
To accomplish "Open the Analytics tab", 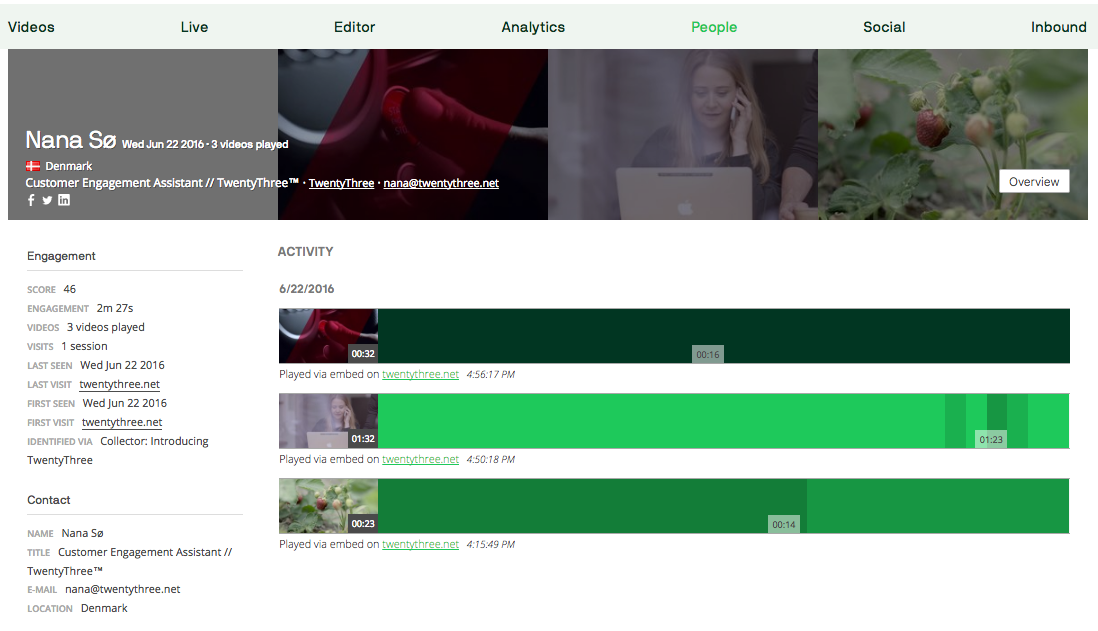I will tap(533, 27).
